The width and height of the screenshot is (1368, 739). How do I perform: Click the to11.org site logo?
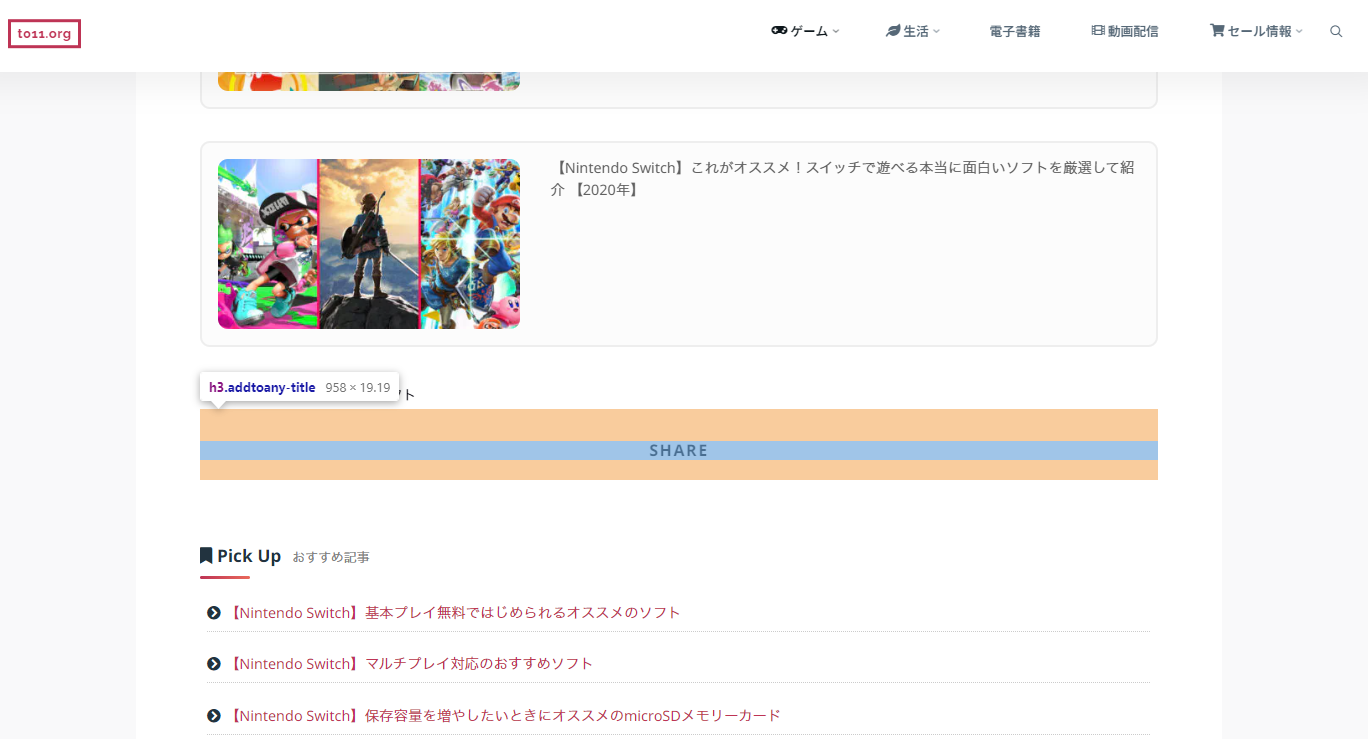point(44,33)
